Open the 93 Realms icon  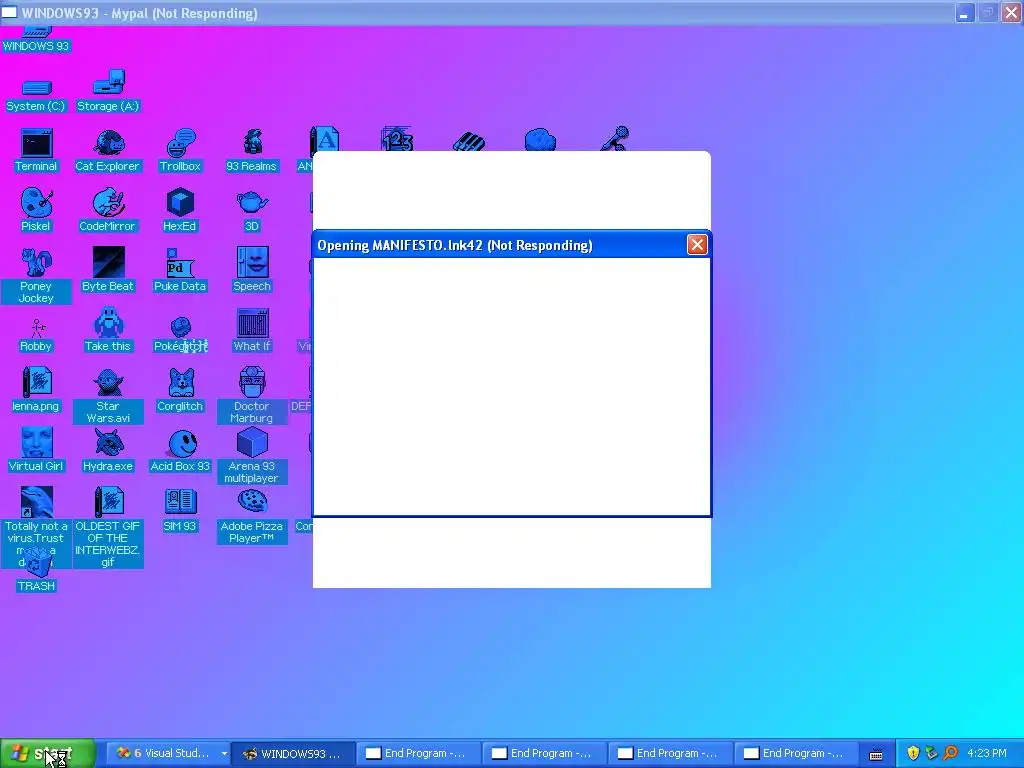click(x=251, y=151)
